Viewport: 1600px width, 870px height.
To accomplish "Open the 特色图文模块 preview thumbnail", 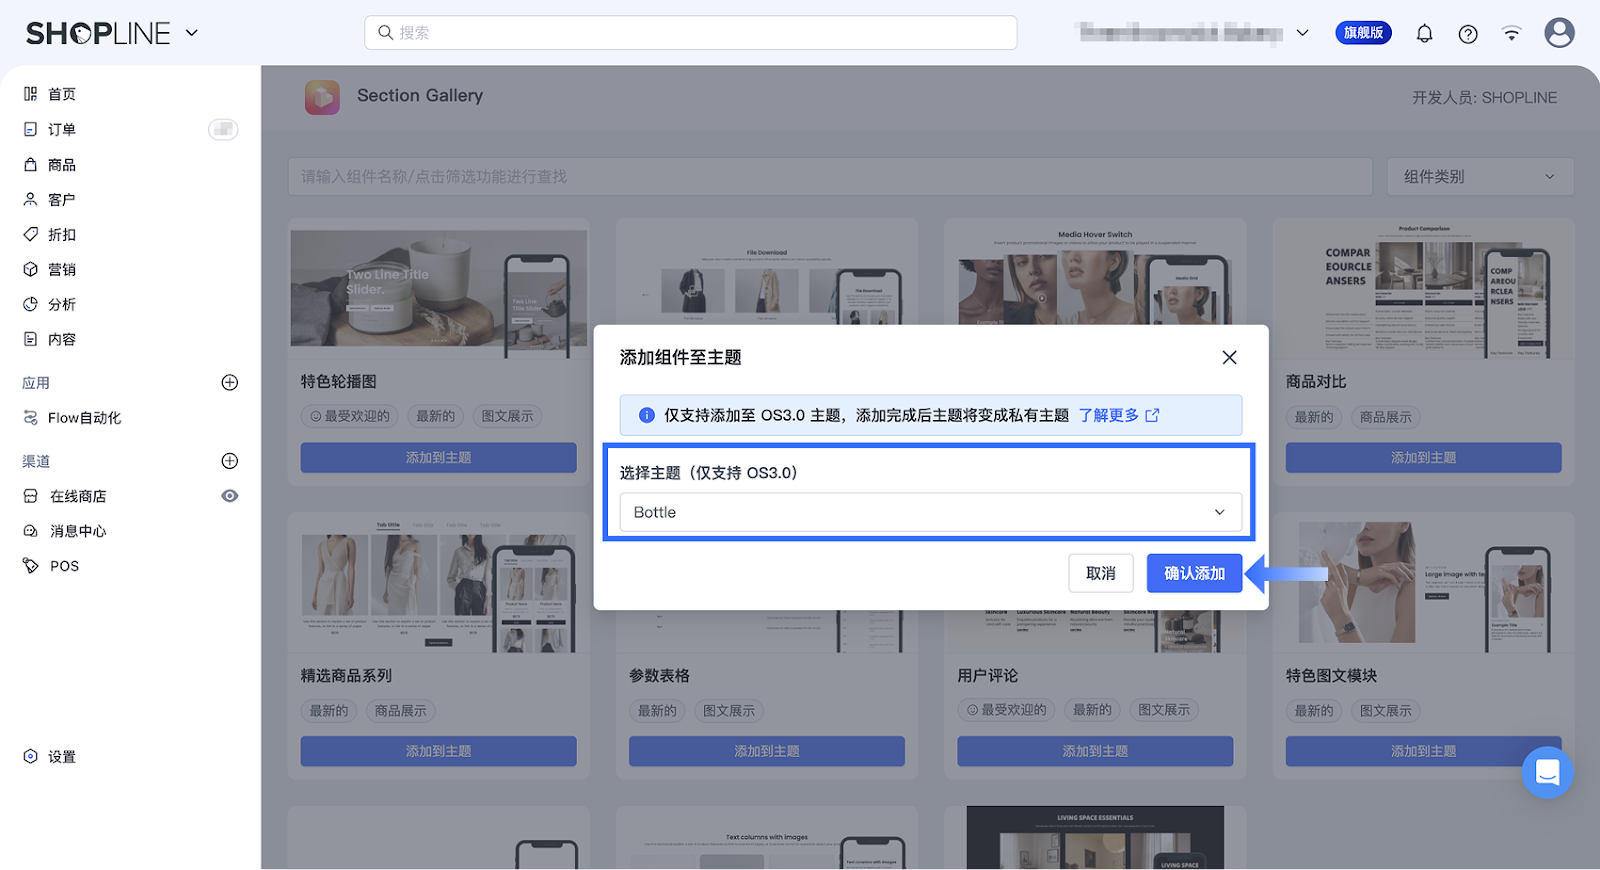I will click(x=1423, y=584).
